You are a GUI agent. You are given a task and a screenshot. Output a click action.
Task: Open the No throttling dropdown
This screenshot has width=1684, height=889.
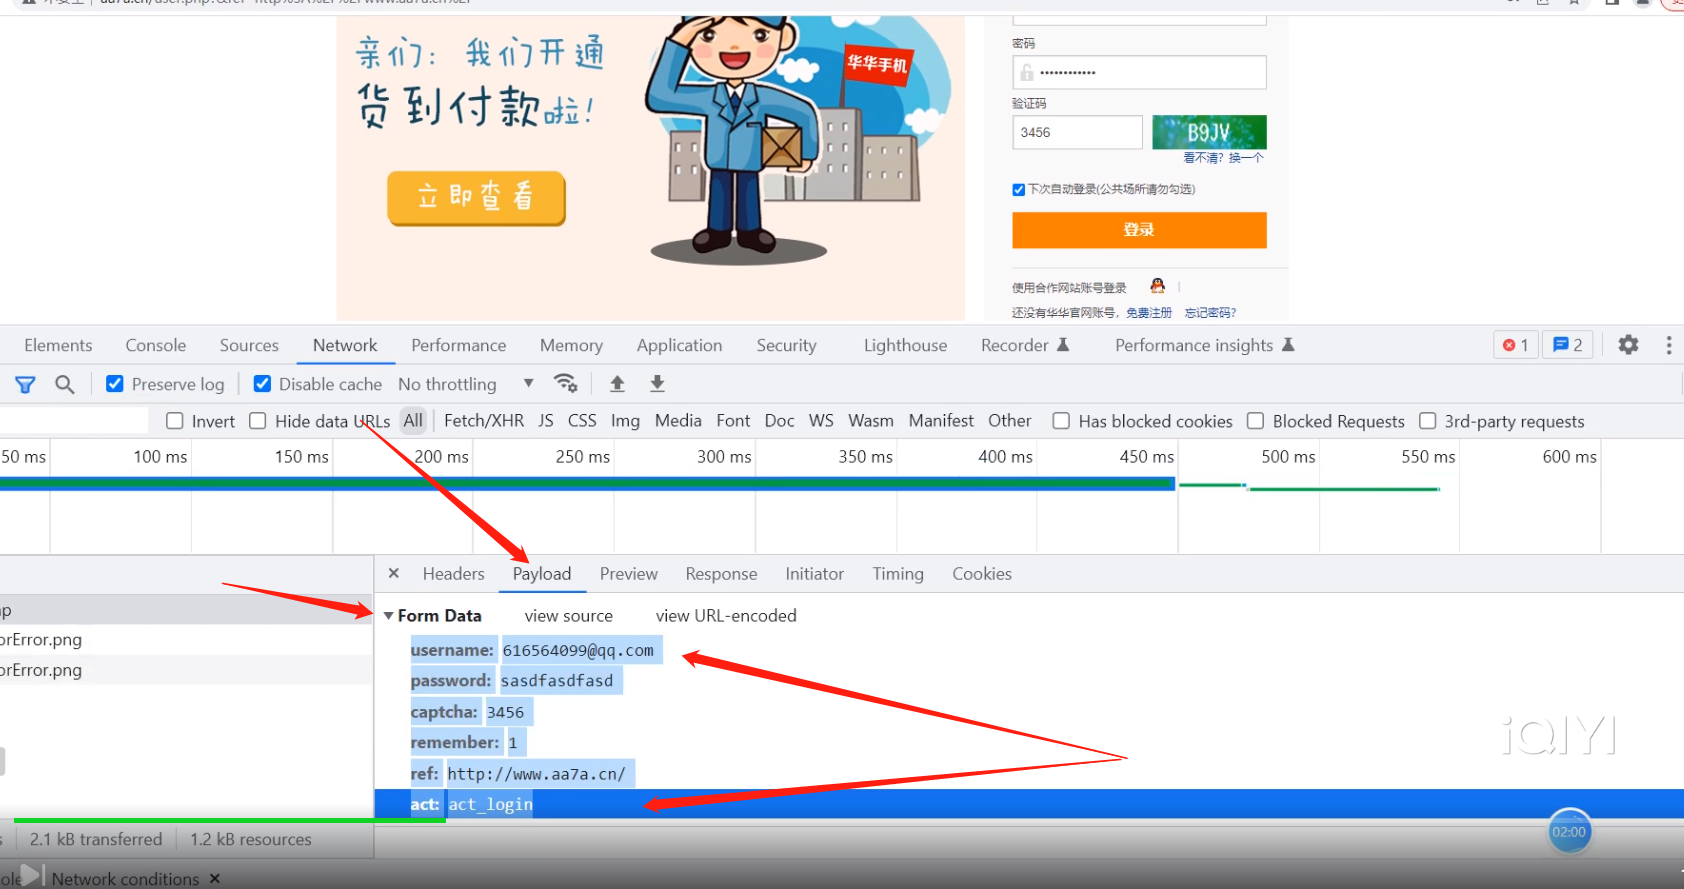pos(466,384)
